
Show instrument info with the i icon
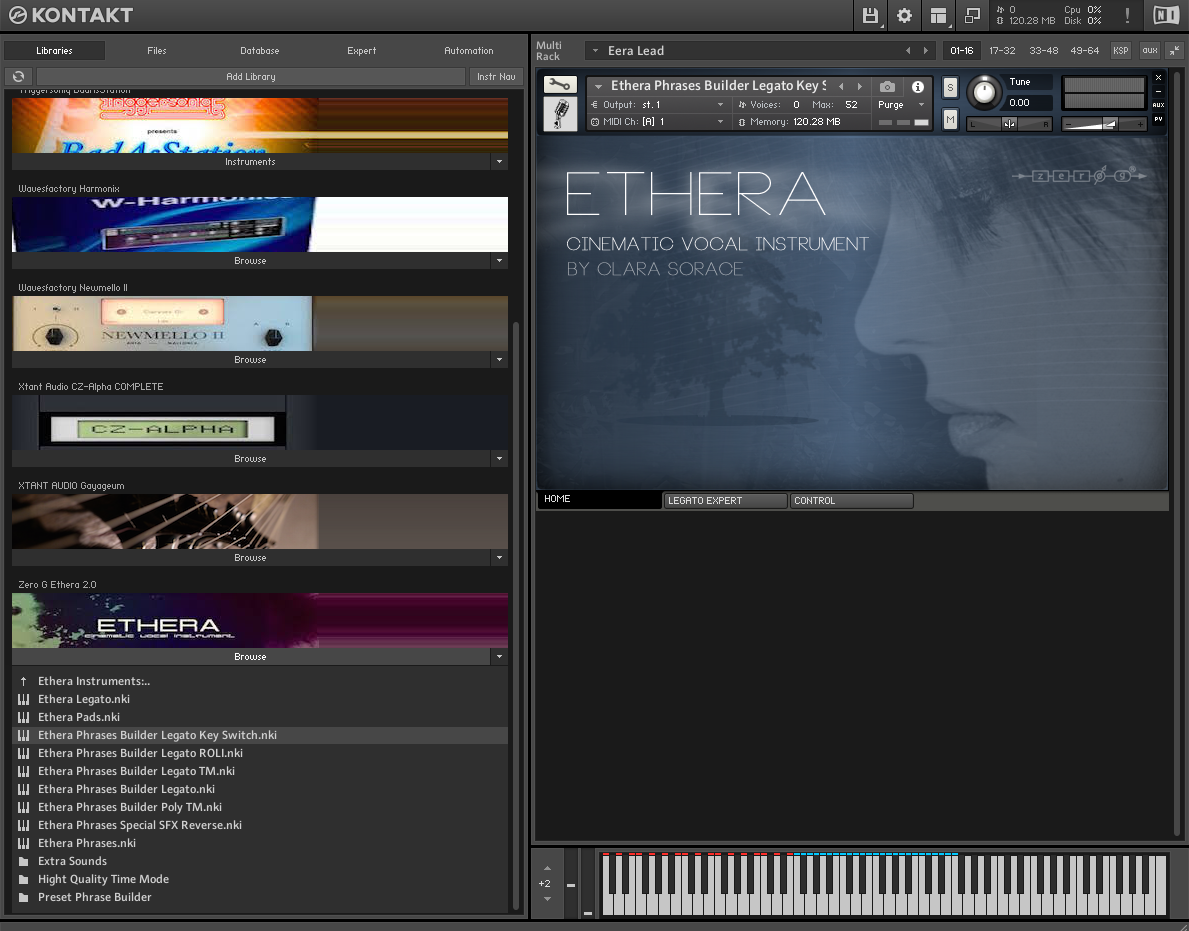(x=918, y=86)
